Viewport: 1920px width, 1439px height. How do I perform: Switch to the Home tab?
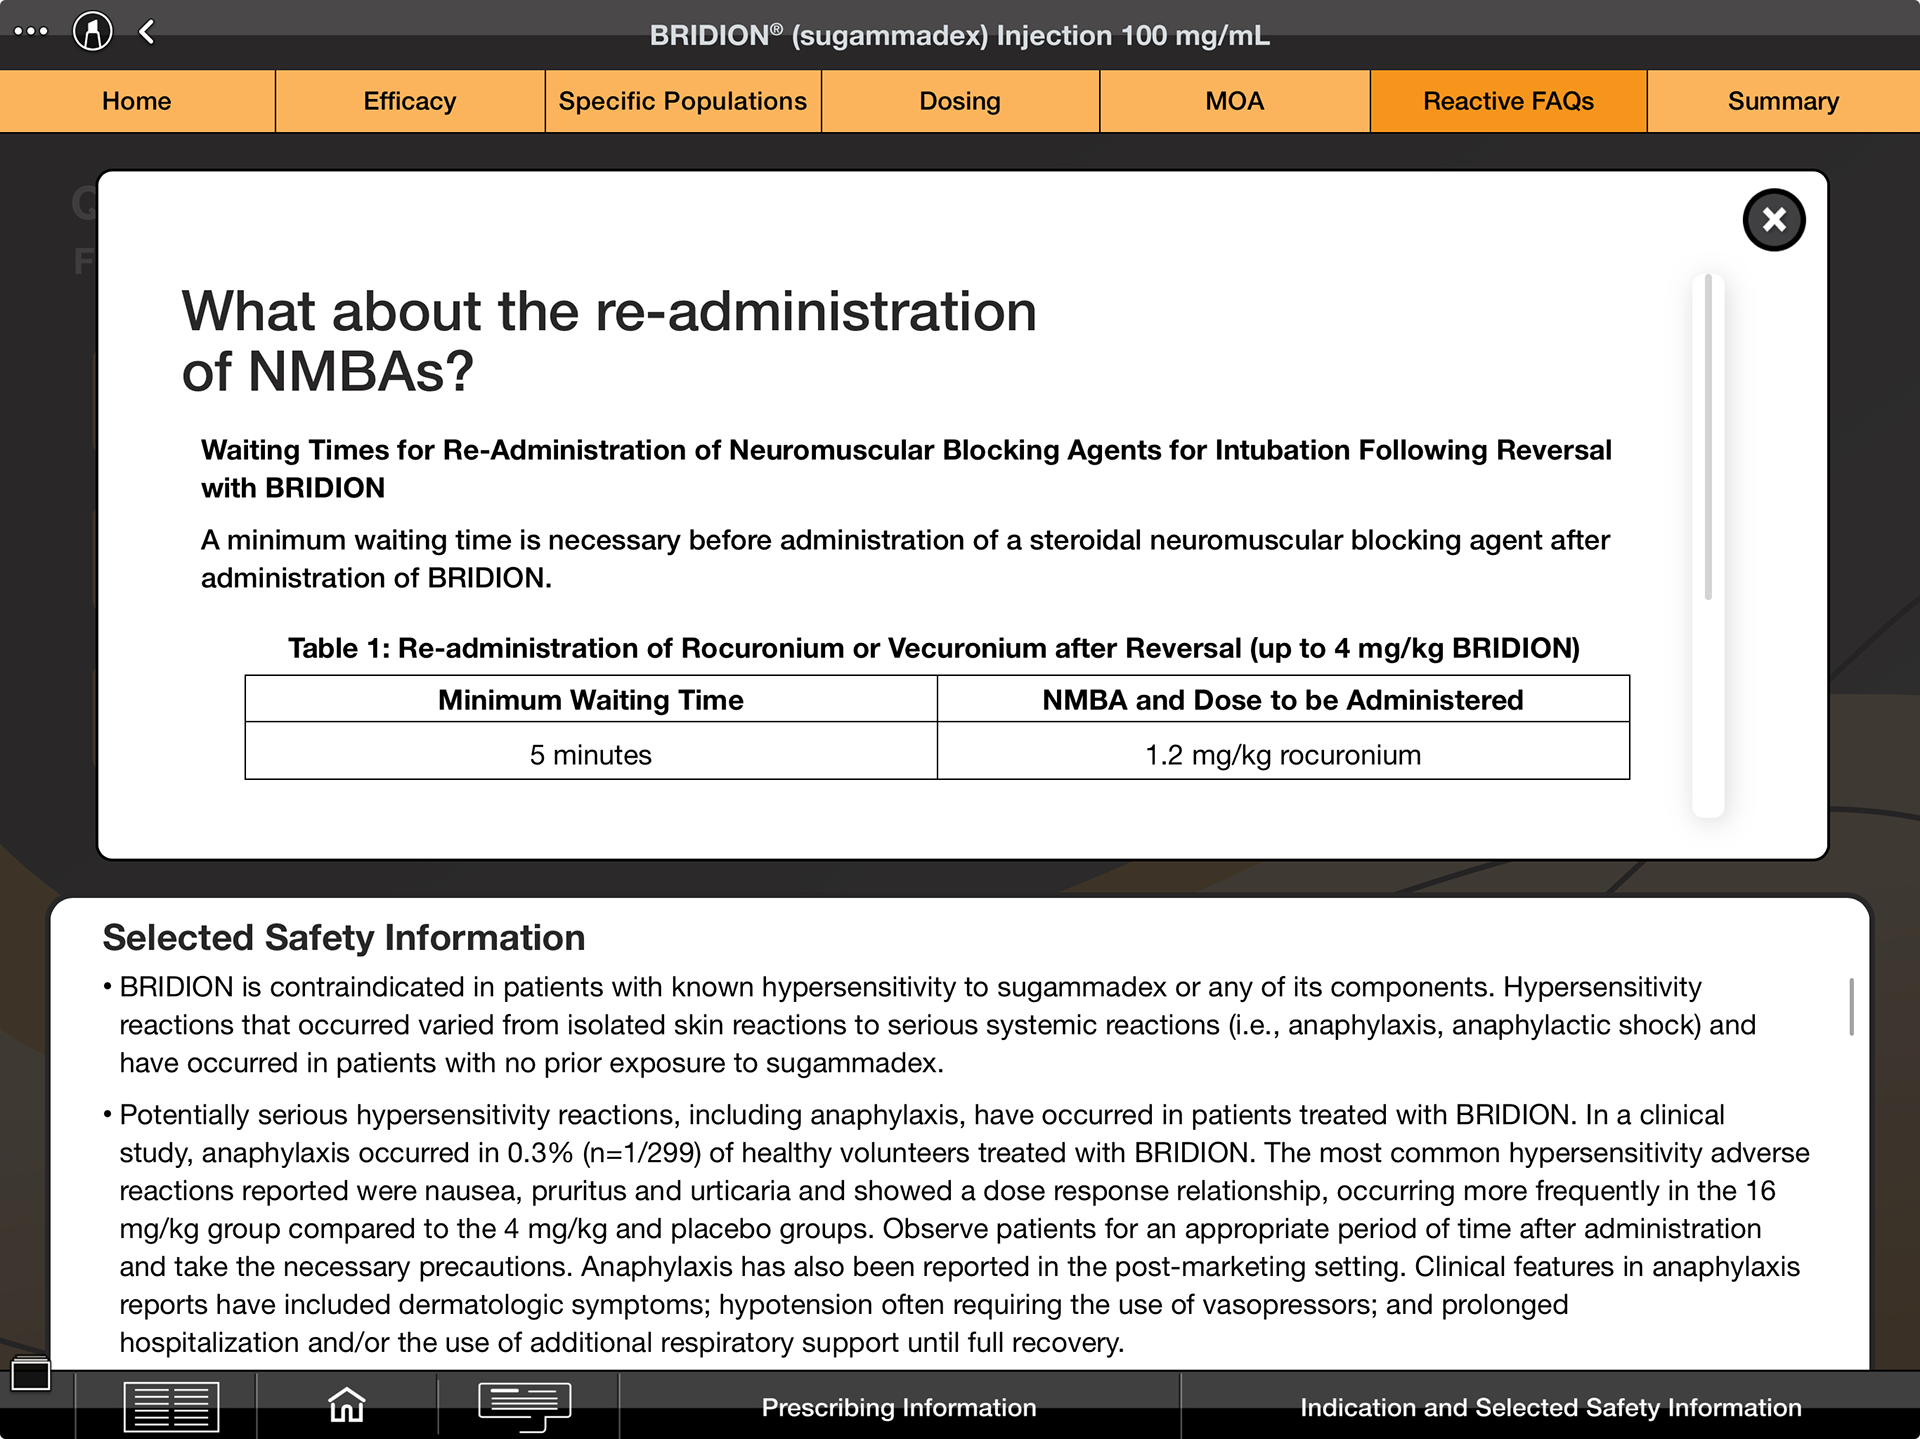(x=137, y=101)
